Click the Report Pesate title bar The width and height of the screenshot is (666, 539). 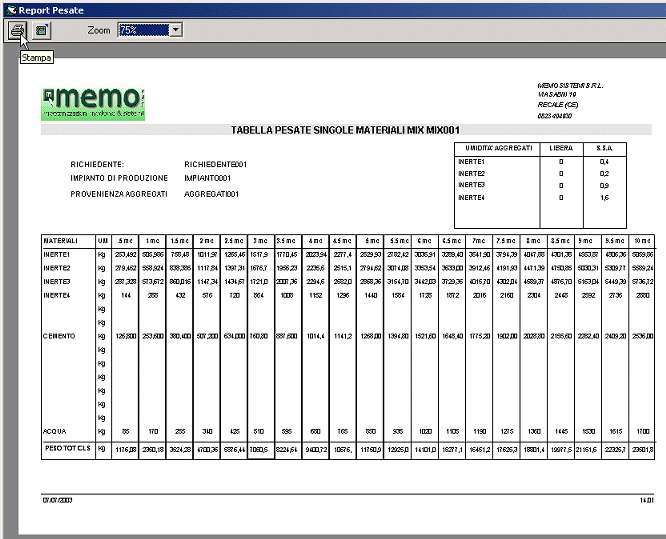click(x=335, y=10)
